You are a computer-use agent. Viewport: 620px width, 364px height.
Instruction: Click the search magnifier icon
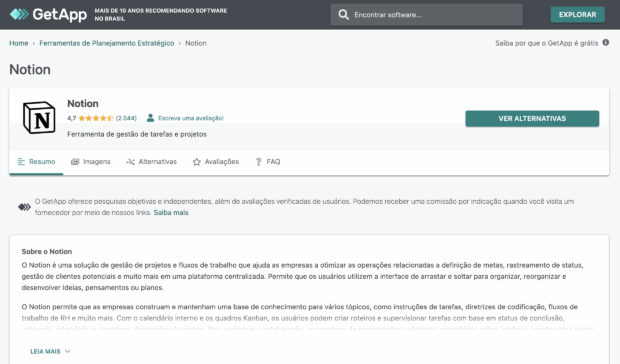point(344,15)
